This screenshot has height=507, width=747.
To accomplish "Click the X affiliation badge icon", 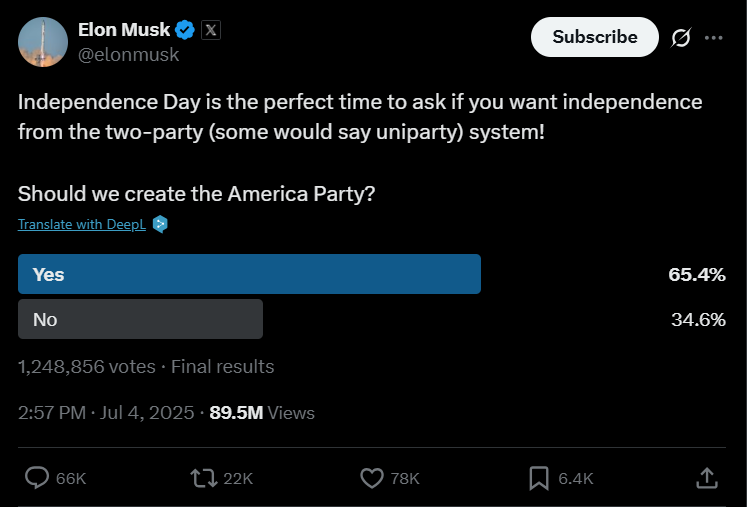I will (x=211, y=30).
